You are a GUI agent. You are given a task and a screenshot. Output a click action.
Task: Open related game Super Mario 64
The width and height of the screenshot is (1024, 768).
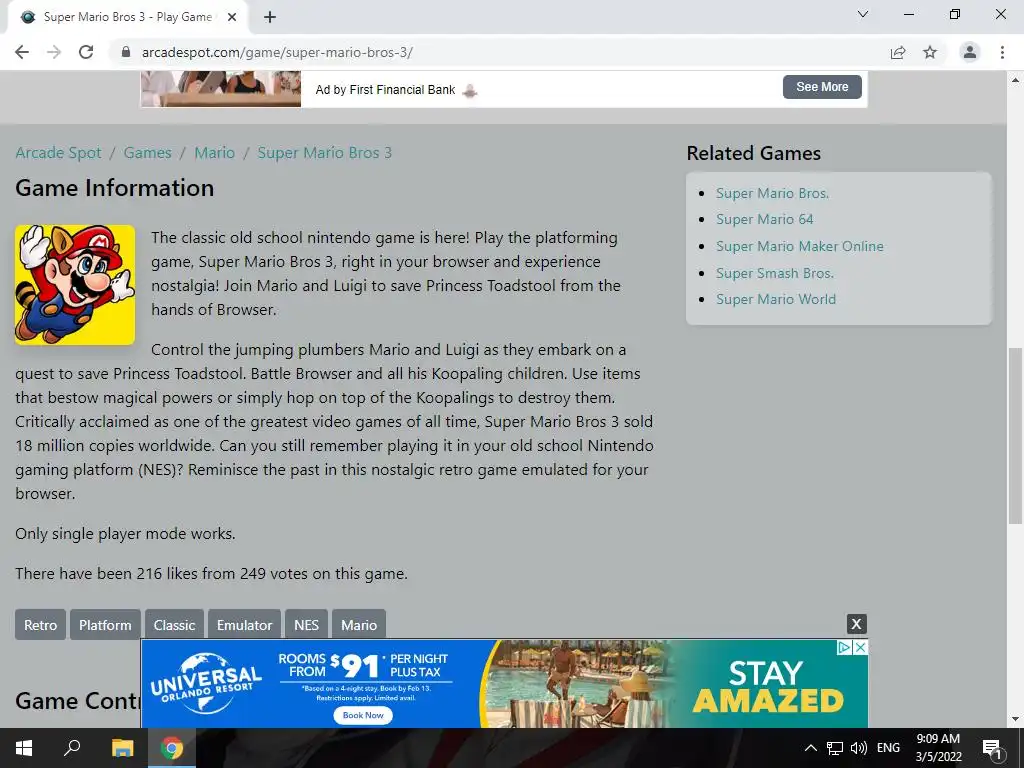(765, 219)
